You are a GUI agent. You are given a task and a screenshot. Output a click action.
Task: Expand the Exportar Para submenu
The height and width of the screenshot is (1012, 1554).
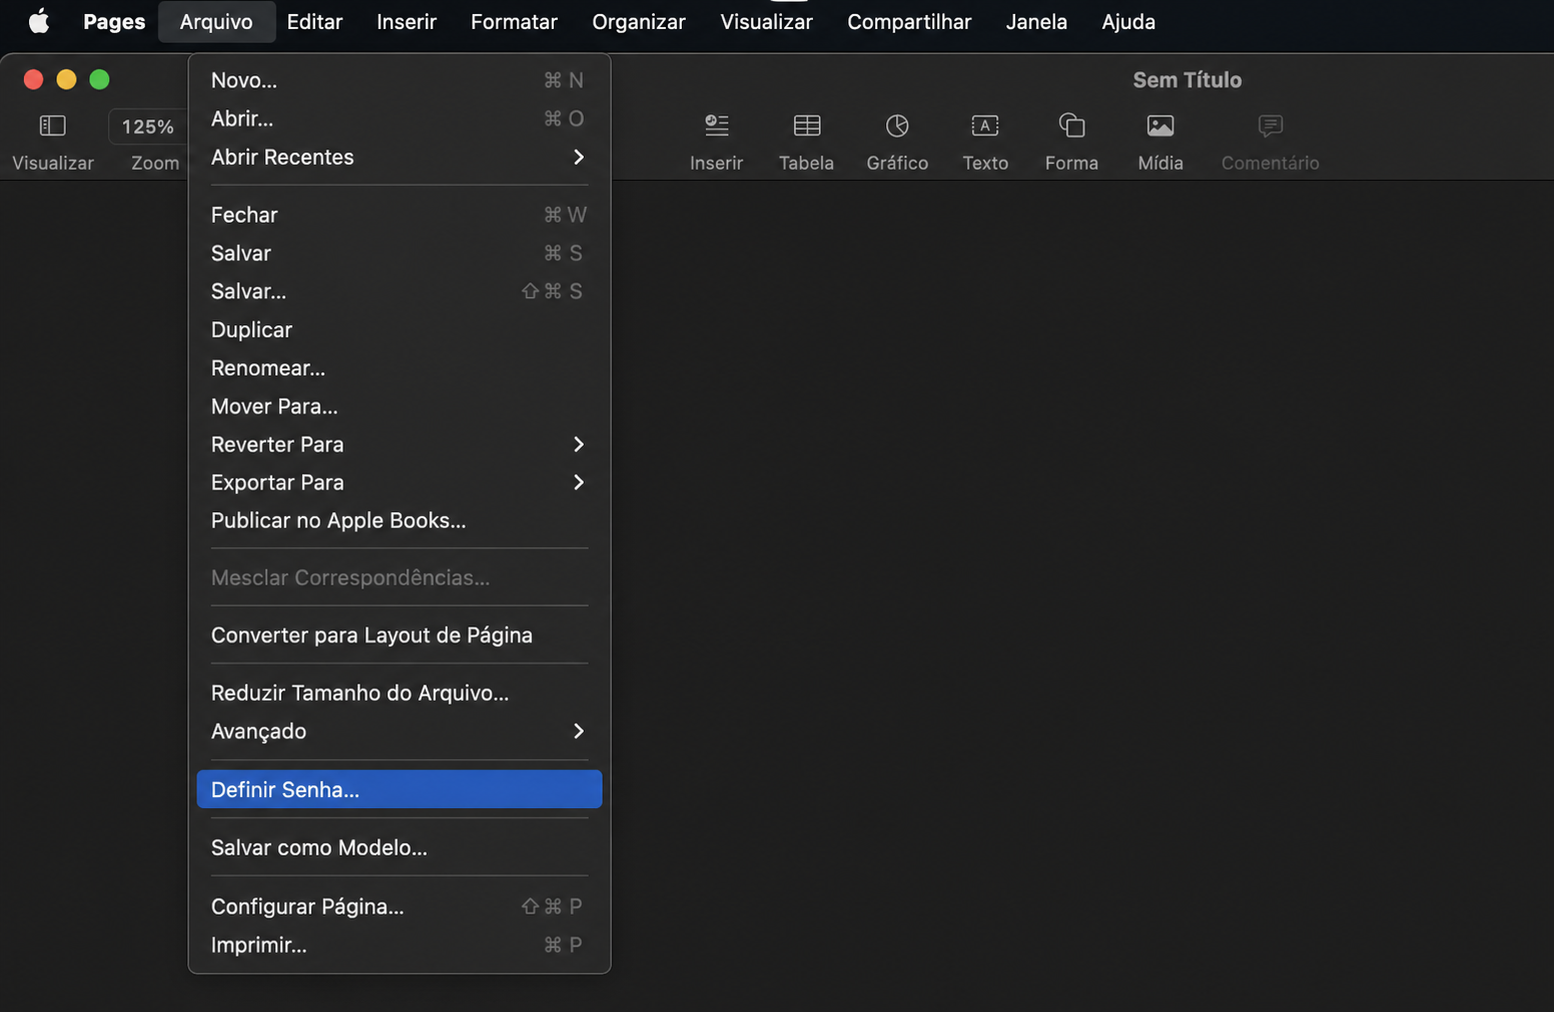[399, 482]
